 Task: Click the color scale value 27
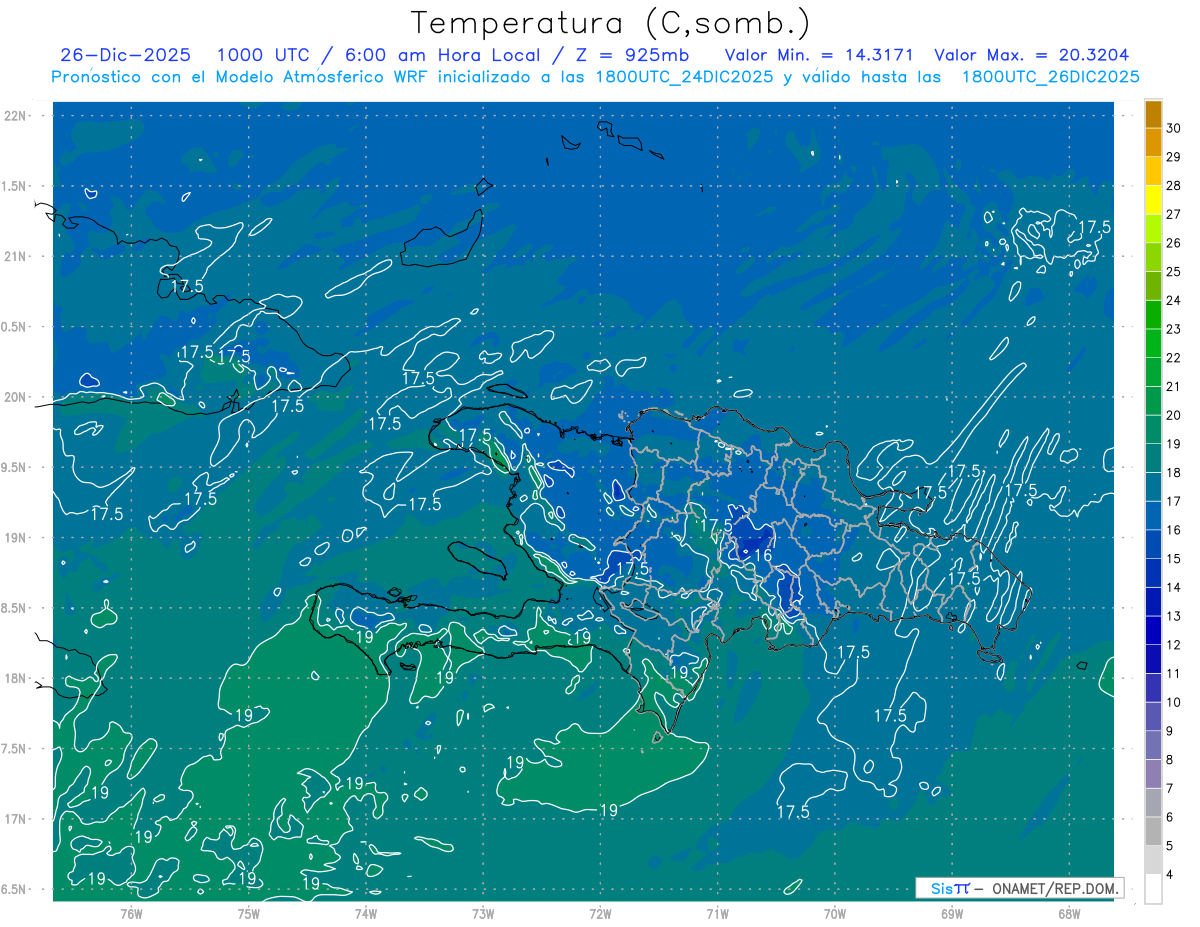point(1174,214)
